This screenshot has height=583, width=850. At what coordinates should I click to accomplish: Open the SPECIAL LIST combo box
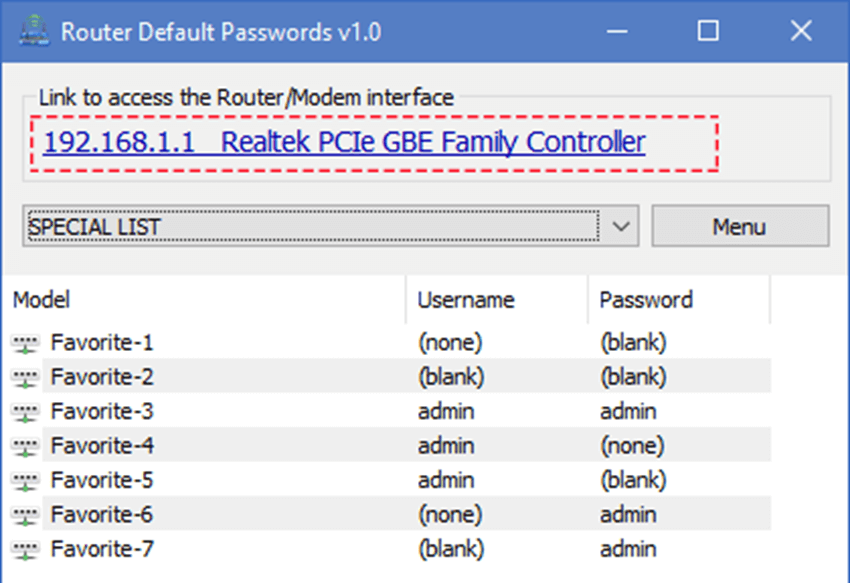click(331, 226)
